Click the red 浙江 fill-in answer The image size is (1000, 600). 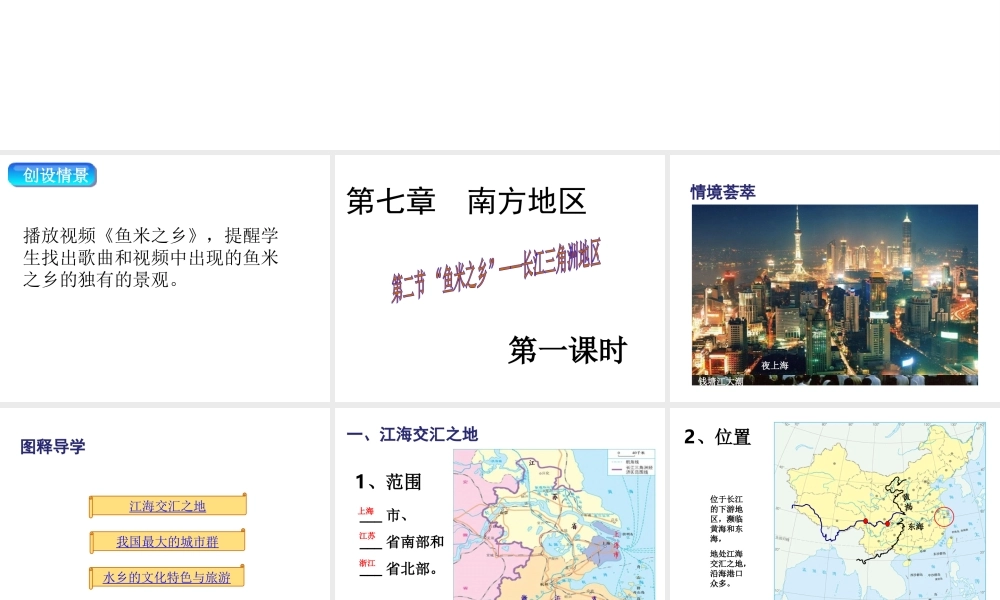point(367,563)
